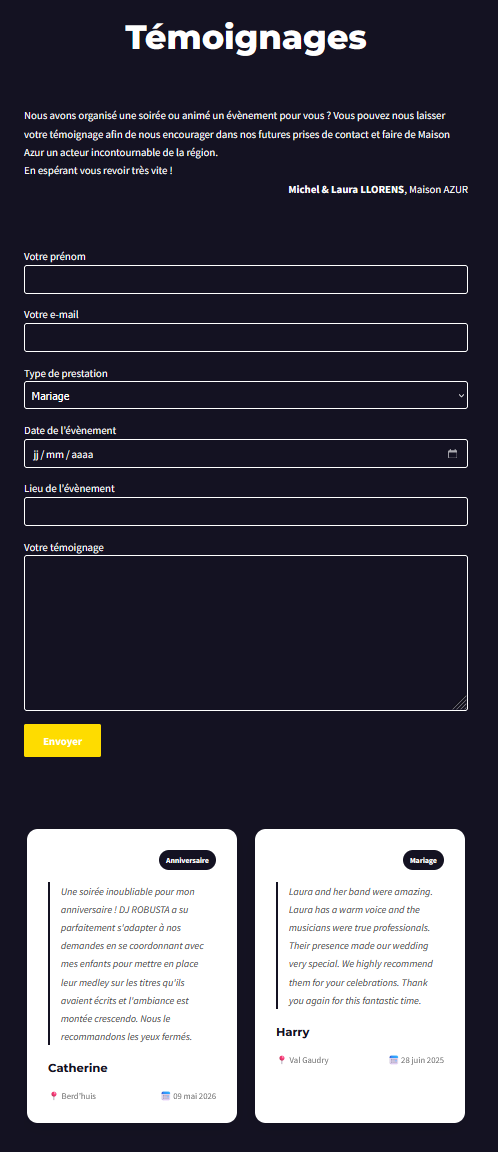The width and height of the screenshot is (498, 1152).
Task: Expand the Type de prestation dropdown arrow
Action: (461, 396)
